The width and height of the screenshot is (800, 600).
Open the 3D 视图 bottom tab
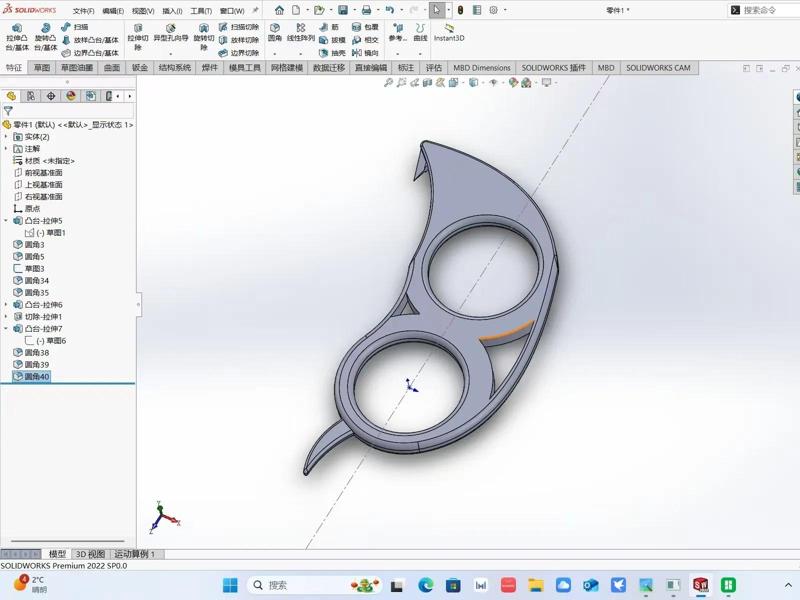(x=89, y=554)
